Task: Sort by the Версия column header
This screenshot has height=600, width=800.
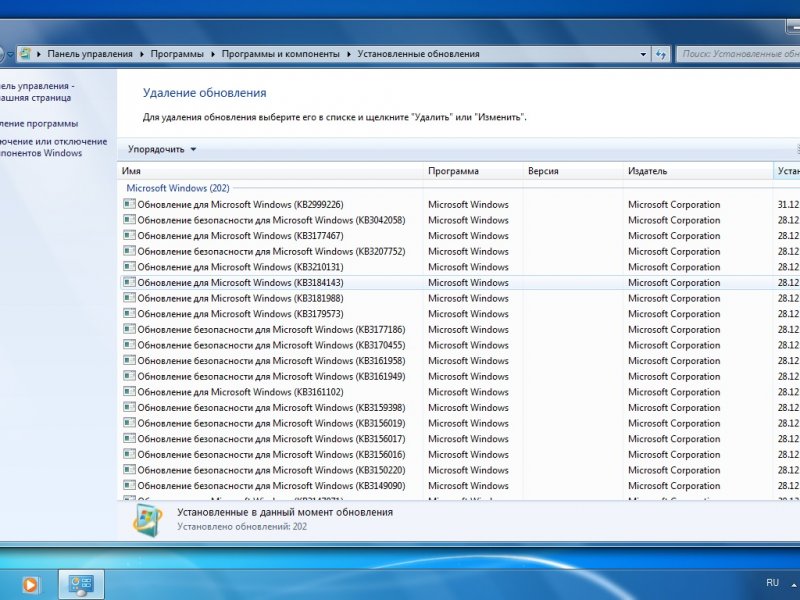Action: coord(573,171)
